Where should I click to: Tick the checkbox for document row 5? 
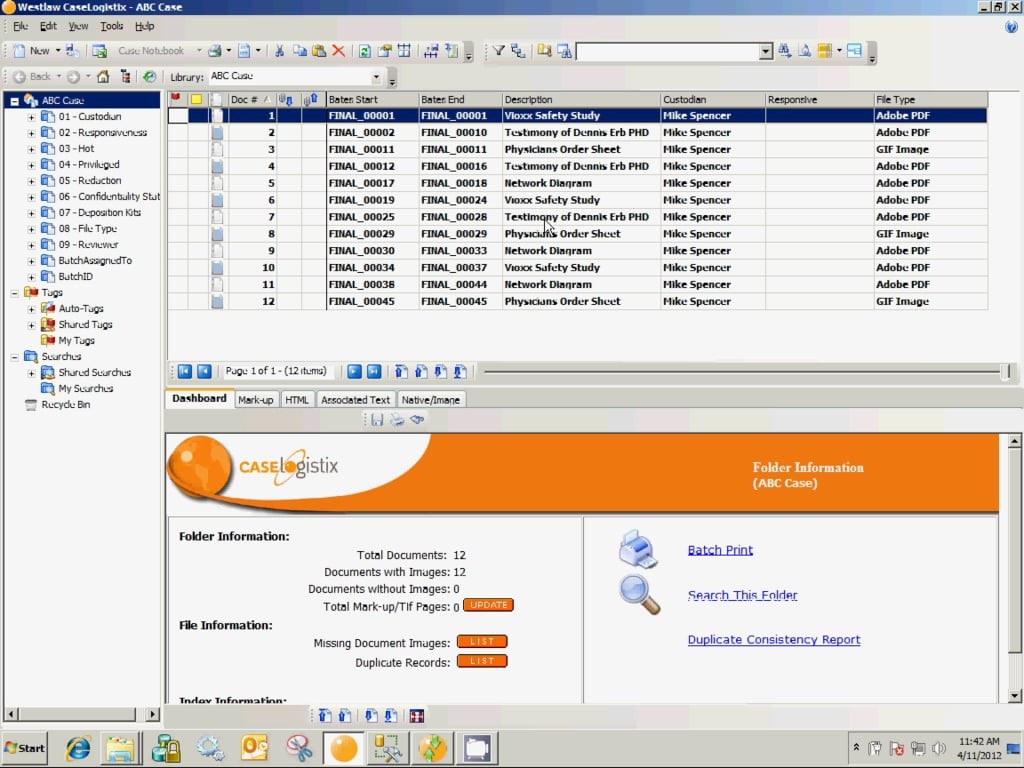point(177,184)
